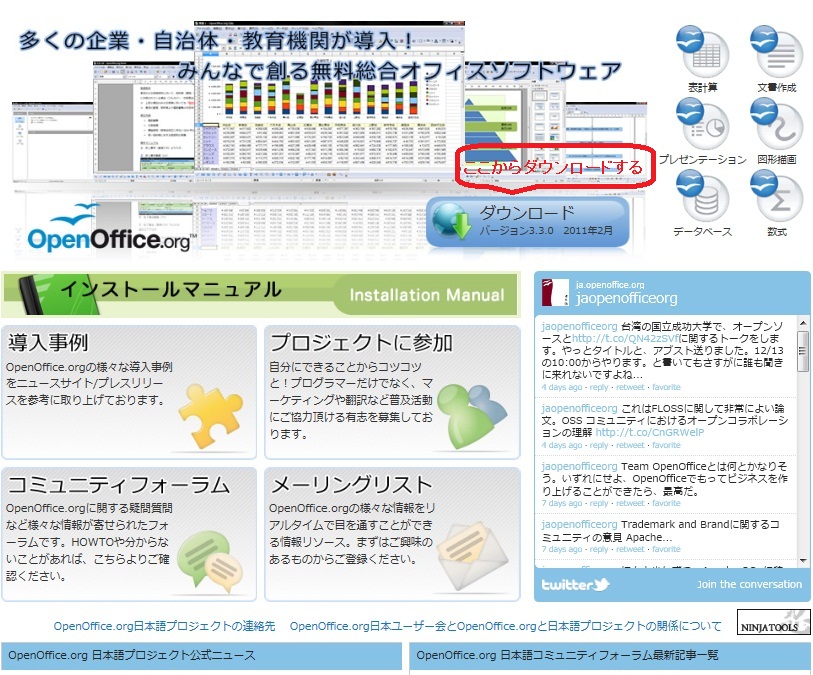Viewport: 813px width, 675px height.
Task: Click the blue ダウンロード version 3.3.0 button
Action: pos(527,221)
